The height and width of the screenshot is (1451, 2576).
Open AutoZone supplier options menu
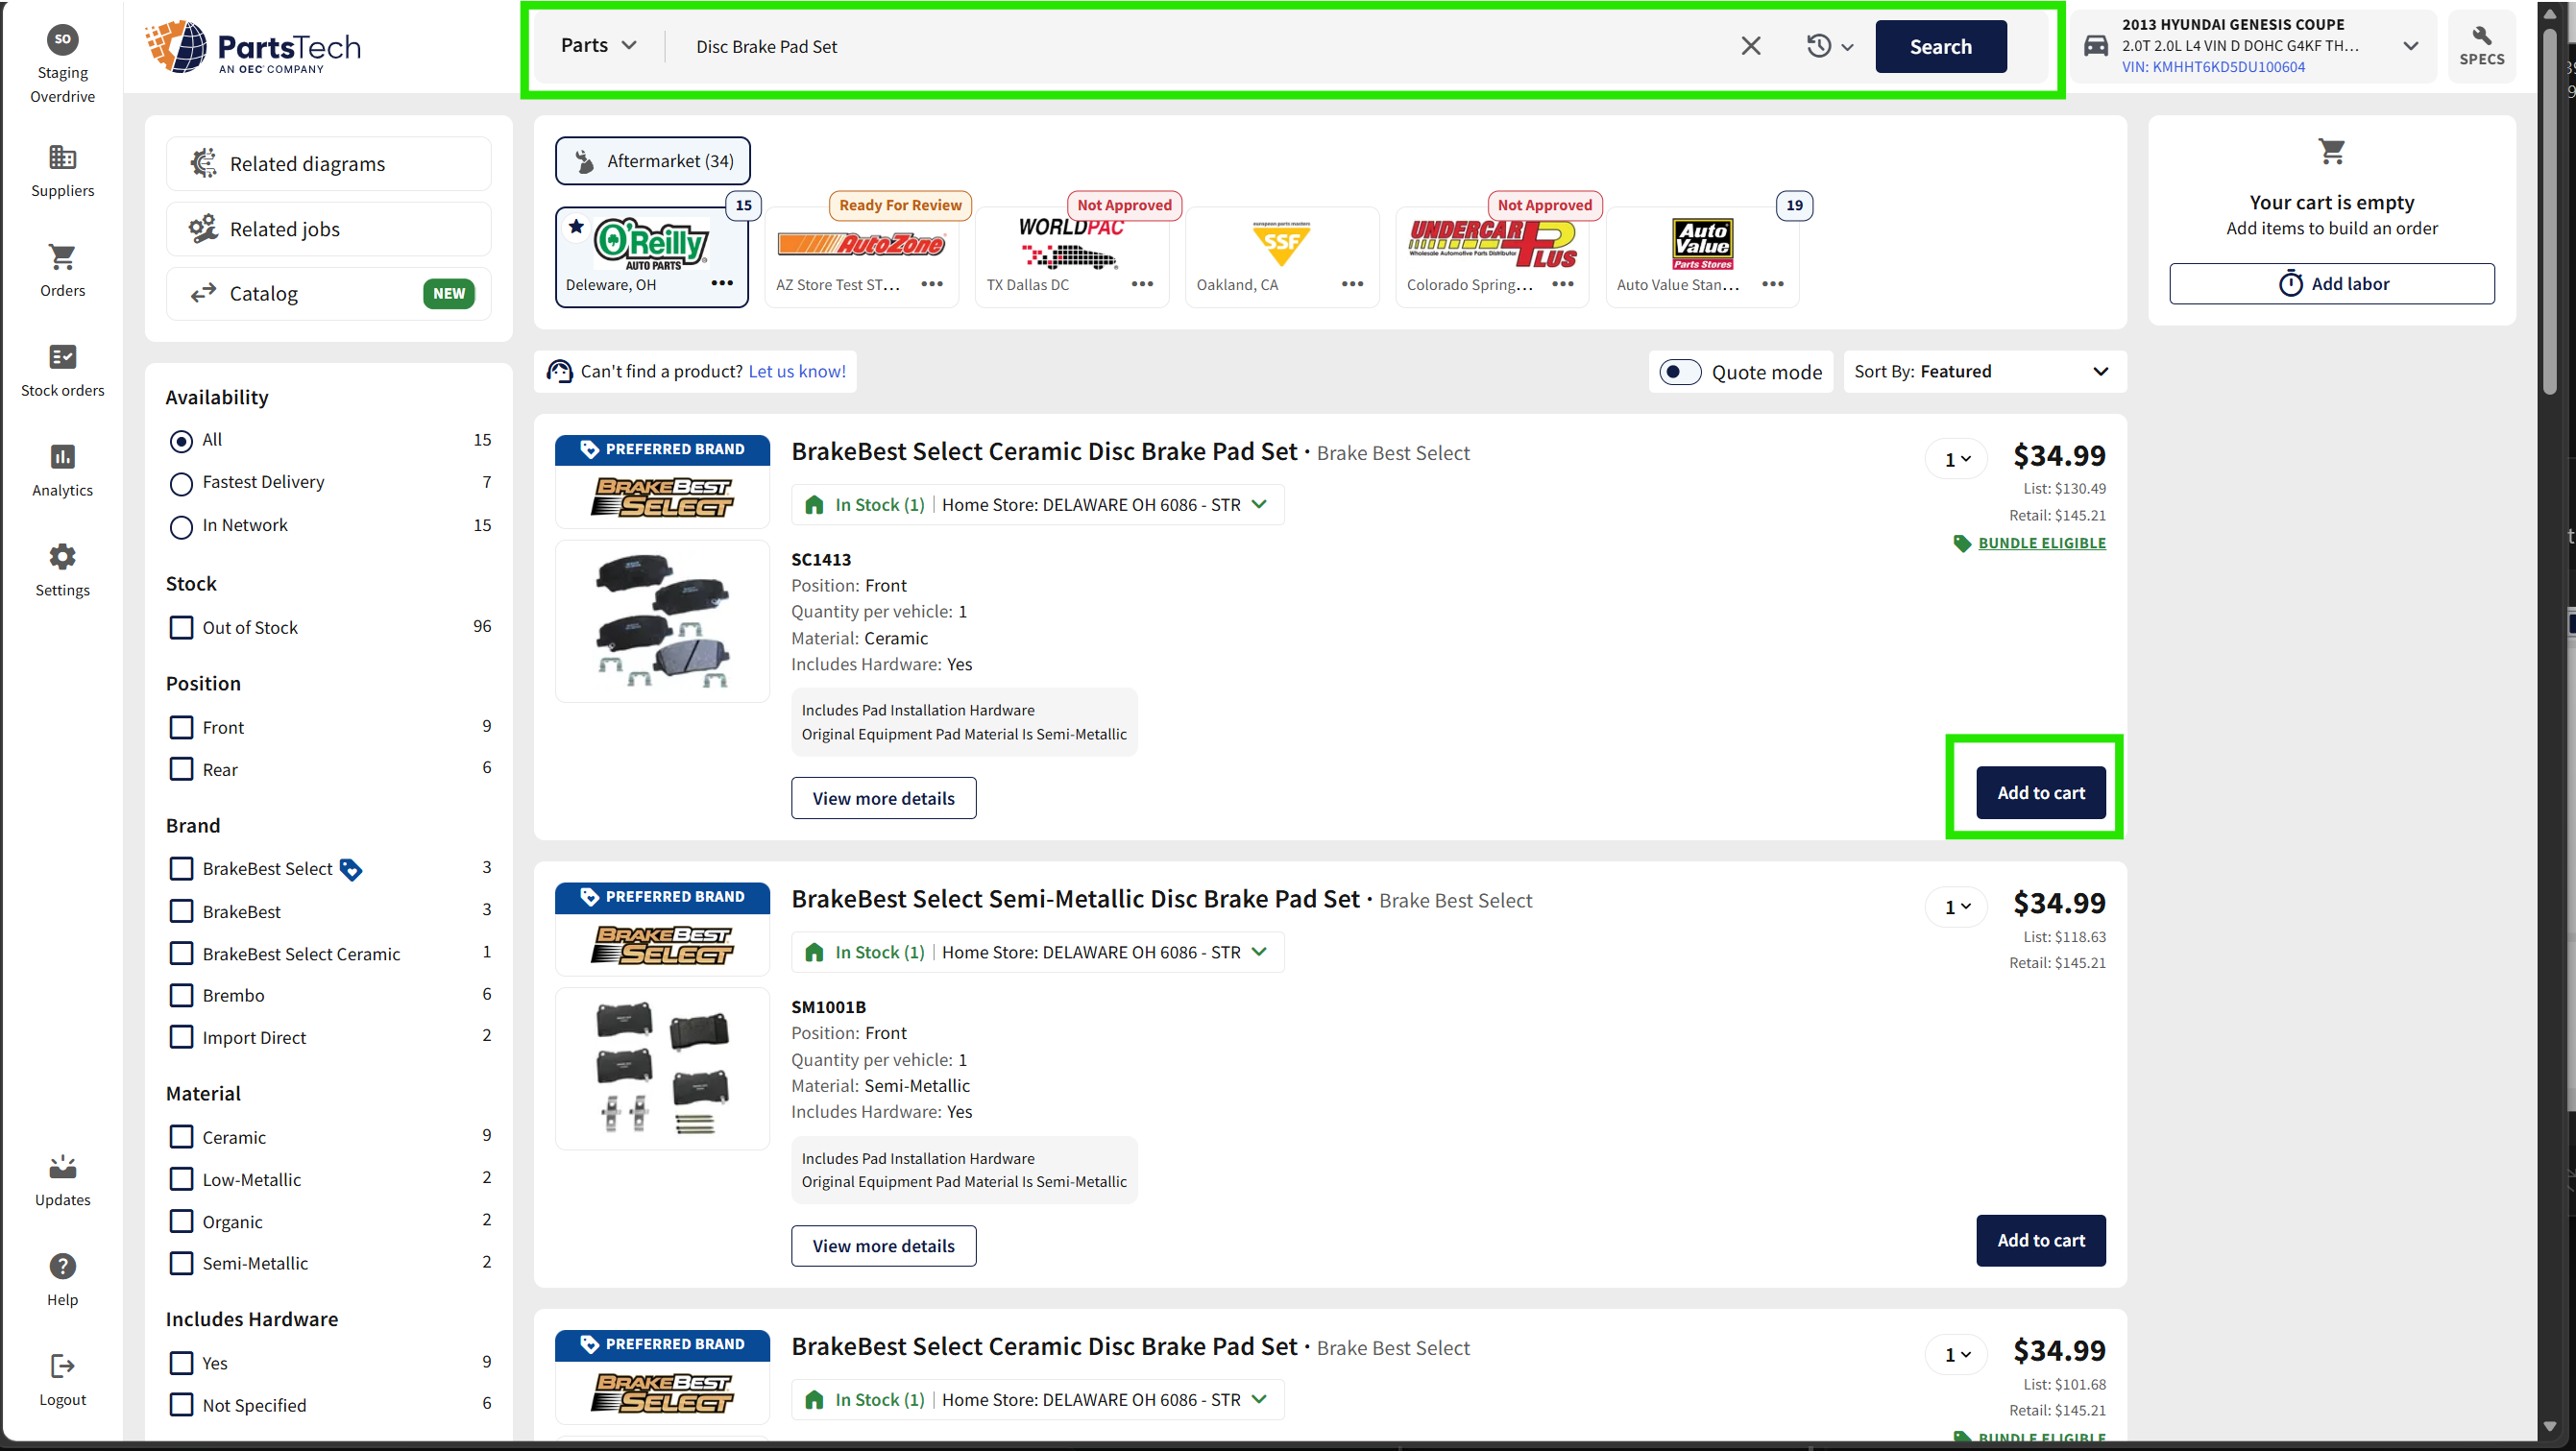(x=932, y=284)
